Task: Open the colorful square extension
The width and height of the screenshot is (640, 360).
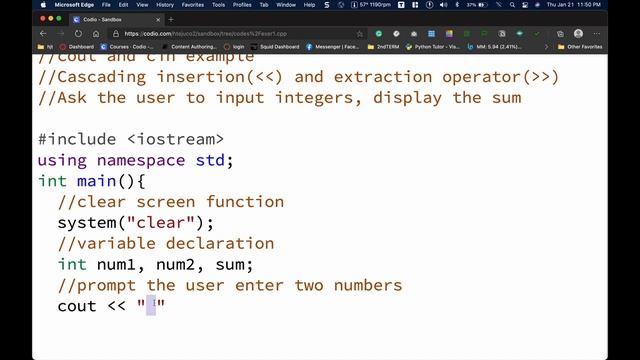Action: 449,33
